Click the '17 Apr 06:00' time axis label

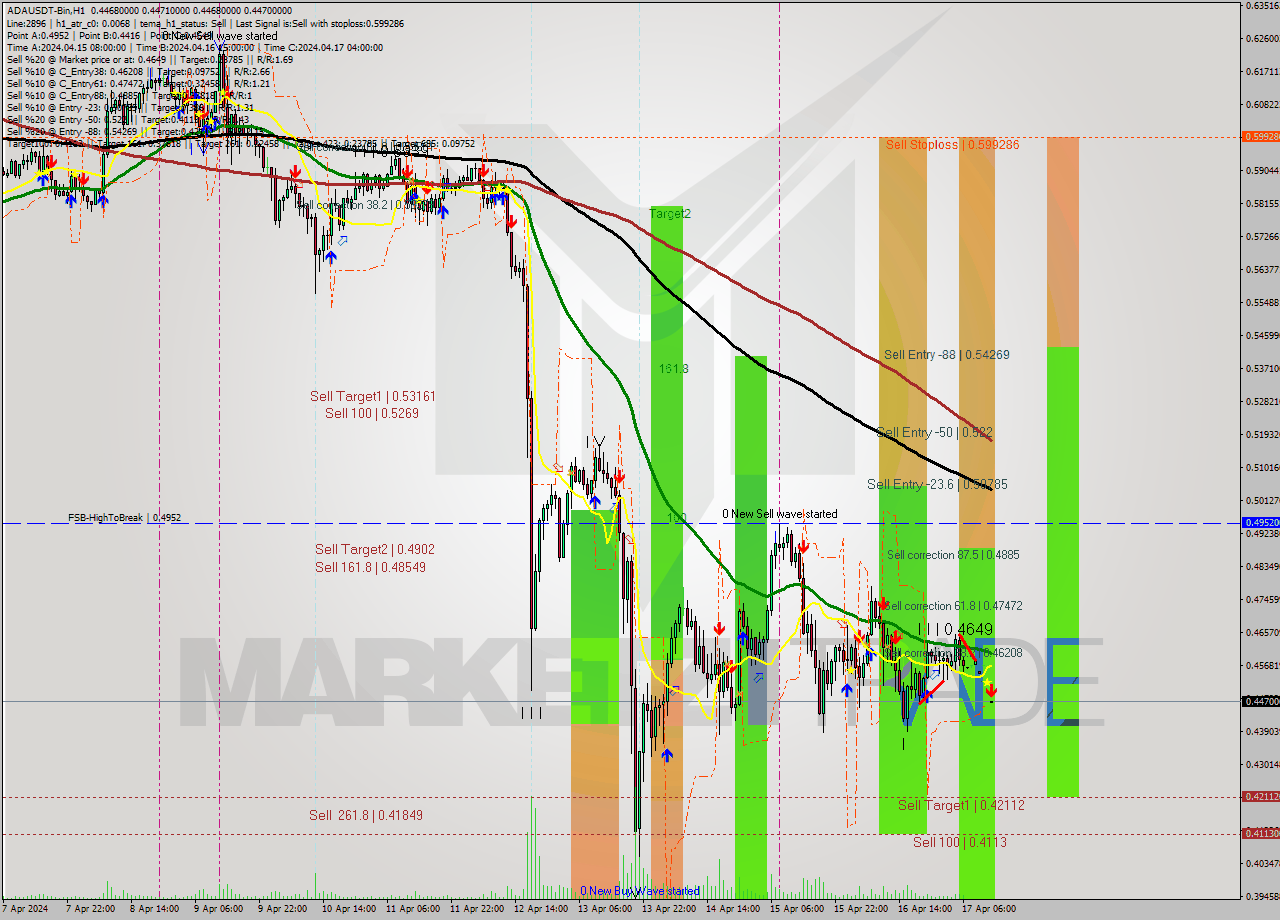[x=989, y=909]
